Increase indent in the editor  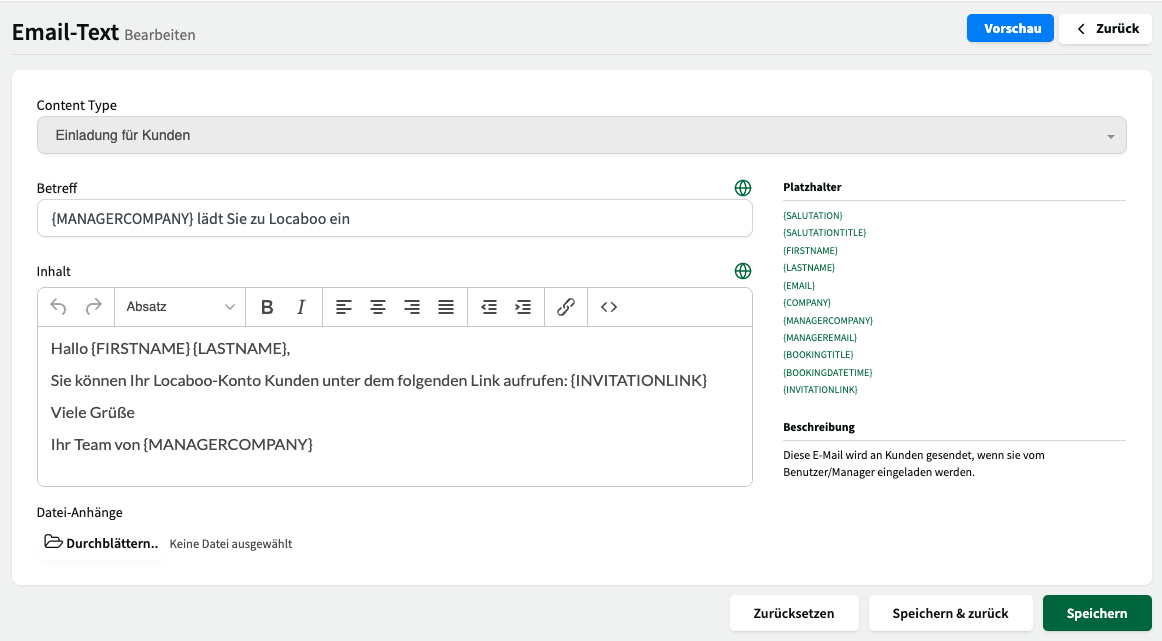(523, 307)
